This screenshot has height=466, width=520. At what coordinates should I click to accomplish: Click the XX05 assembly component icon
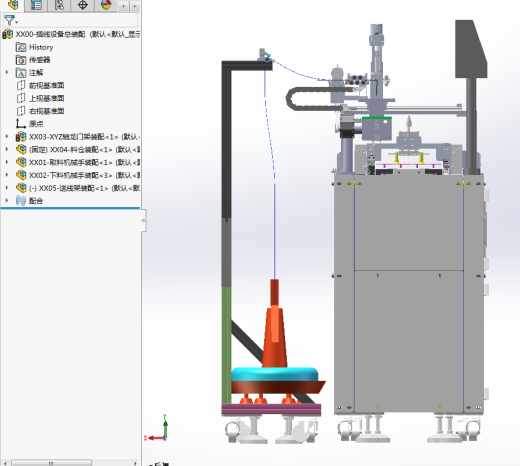[x=21, y=188]
